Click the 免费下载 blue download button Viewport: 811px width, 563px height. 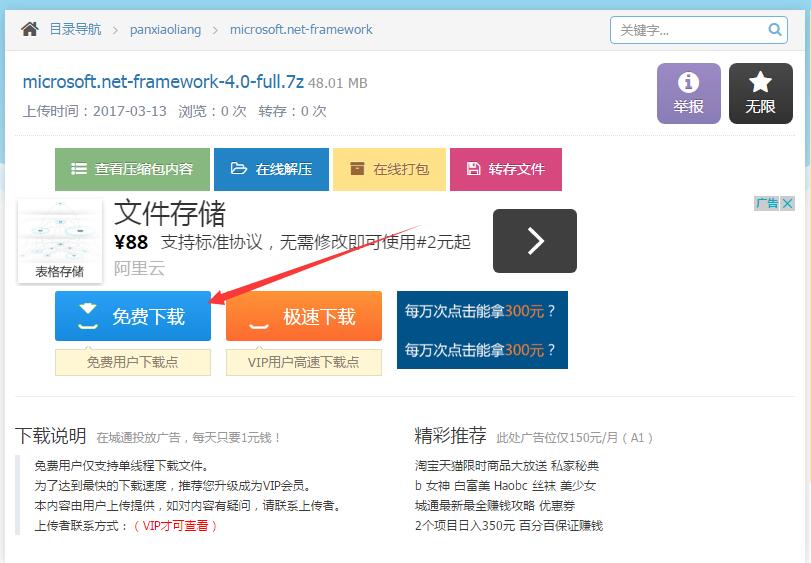133,316
